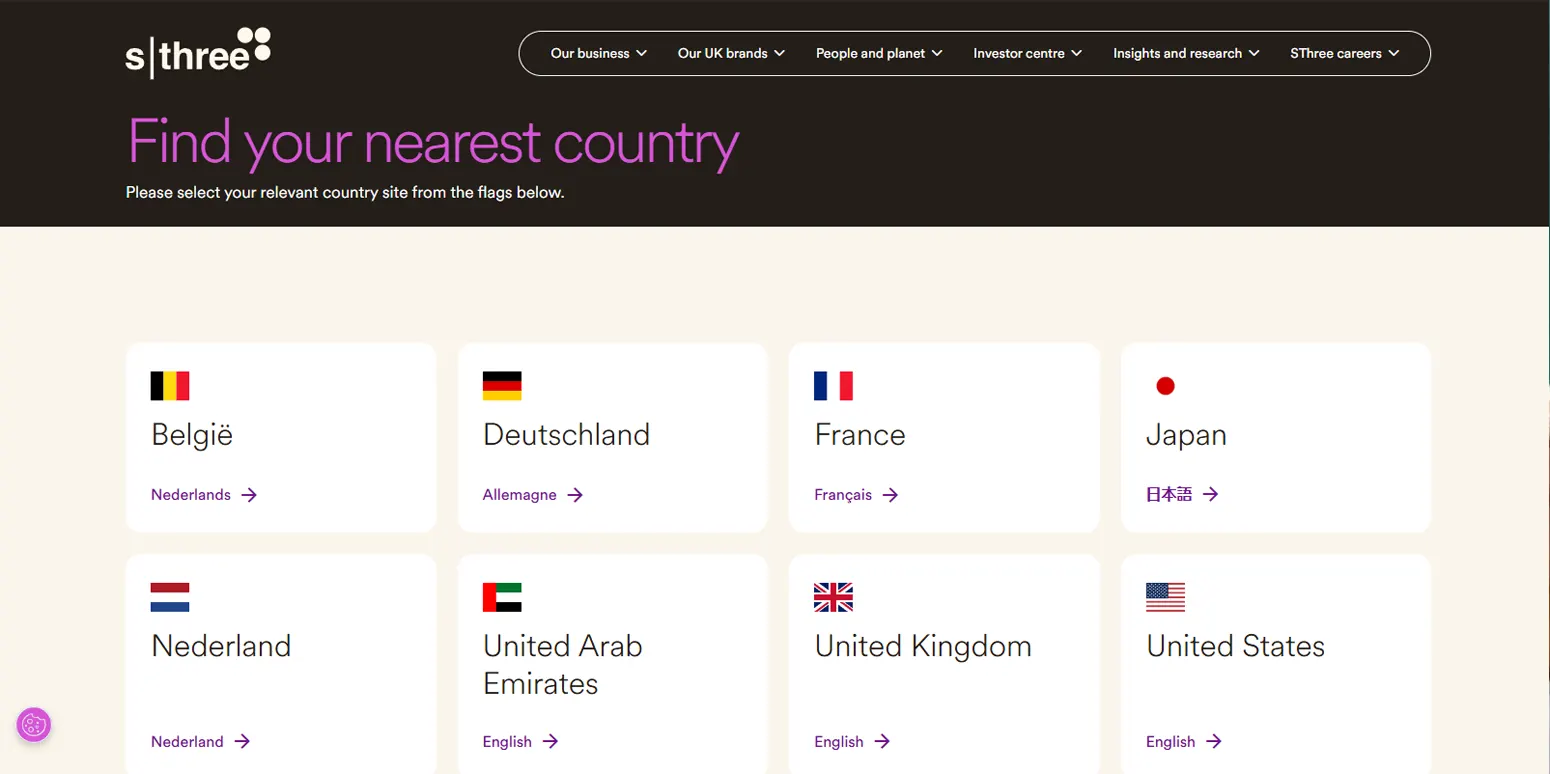Click arrow beside English under United Arab Emirates
The width and height of the screenshot is (1550, 774).
point(550,741)
